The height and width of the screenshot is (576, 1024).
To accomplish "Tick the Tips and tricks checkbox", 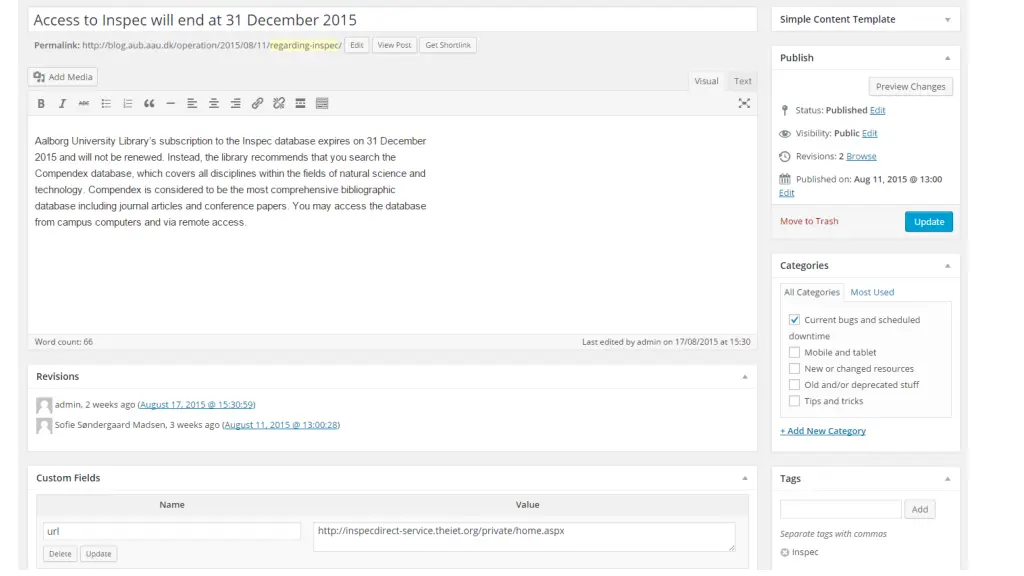I will pyautogui.click(x=794, y=401).
